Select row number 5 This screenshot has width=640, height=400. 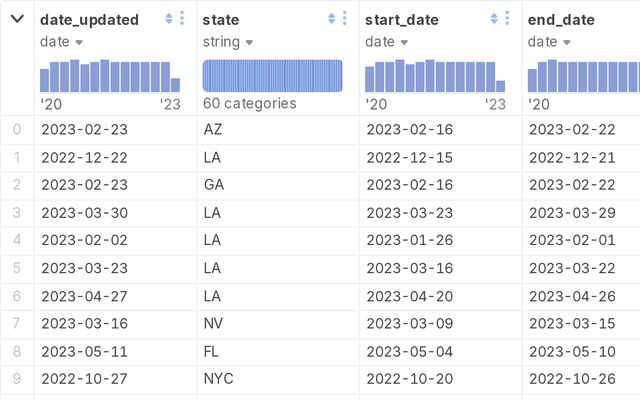coord(17,268)
